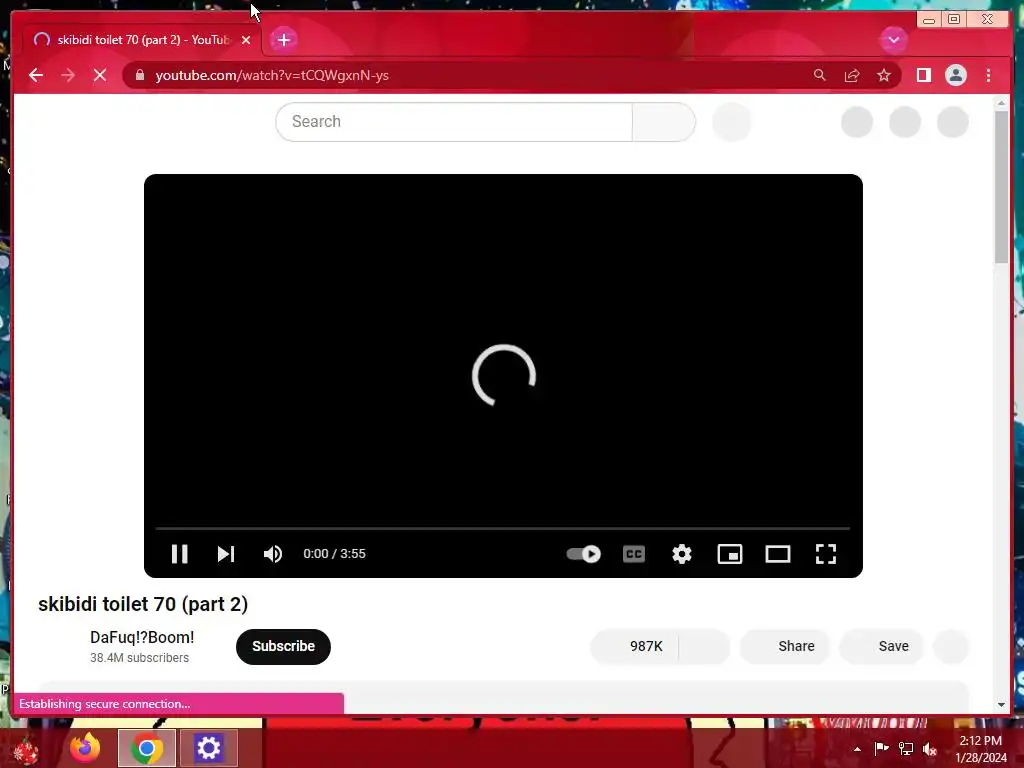Click the video title text
Viewport: 1024px width, 768px height.
[143, 604]
